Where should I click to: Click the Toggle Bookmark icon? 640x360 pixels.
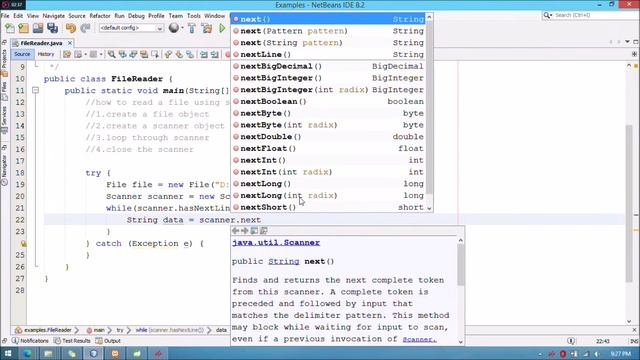pyautogui.click(x=190, y=54)
